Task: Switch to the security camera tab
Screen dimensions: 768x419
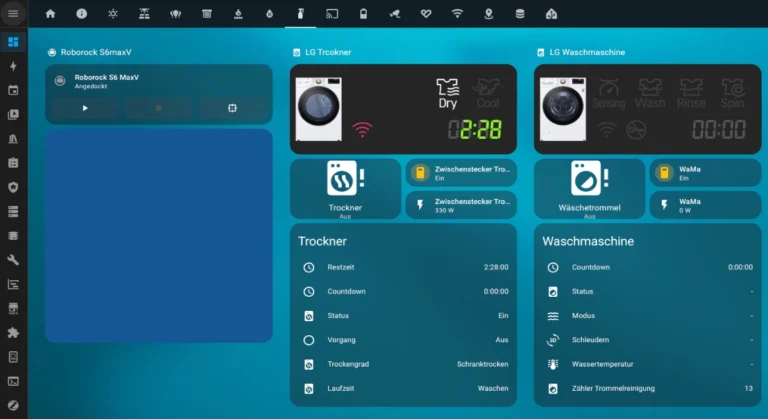Action: point(395,14)
